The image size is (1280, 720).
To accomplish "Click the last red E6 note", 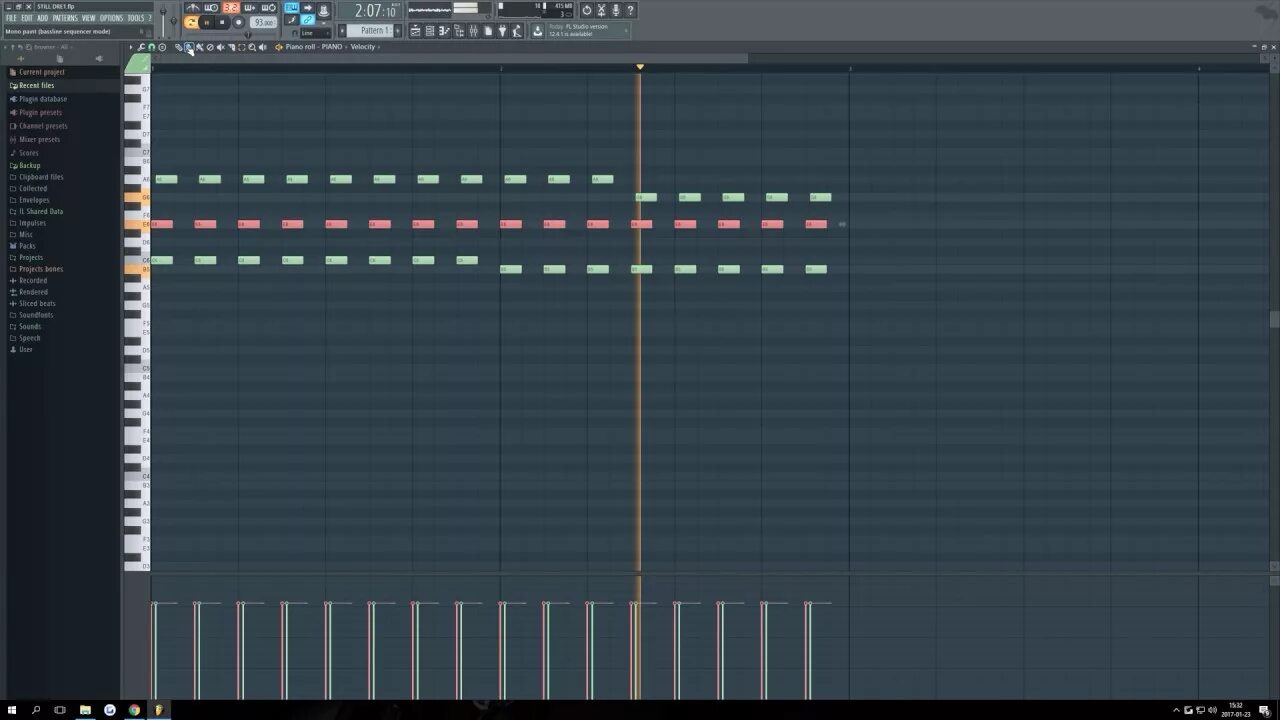I will pos(816,224).
